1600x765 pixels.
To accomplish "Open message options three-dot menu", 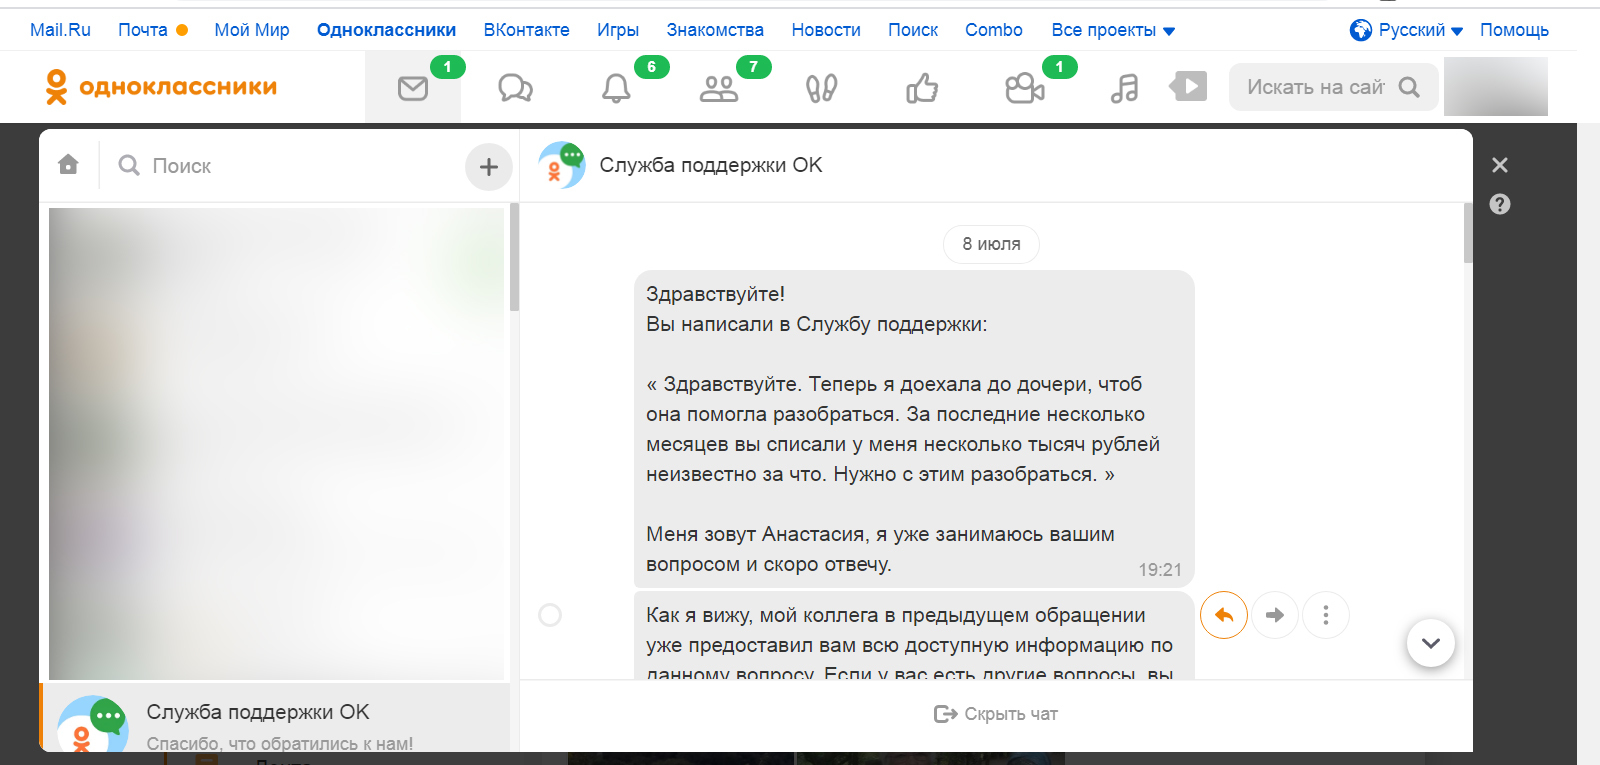I will (1326, 615).
